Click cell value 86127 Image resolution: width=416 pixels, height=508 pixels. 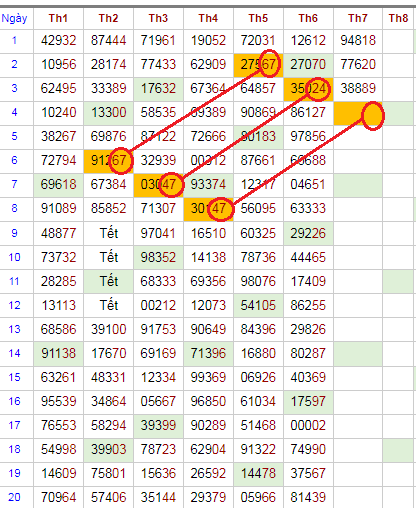click(308, 112)
